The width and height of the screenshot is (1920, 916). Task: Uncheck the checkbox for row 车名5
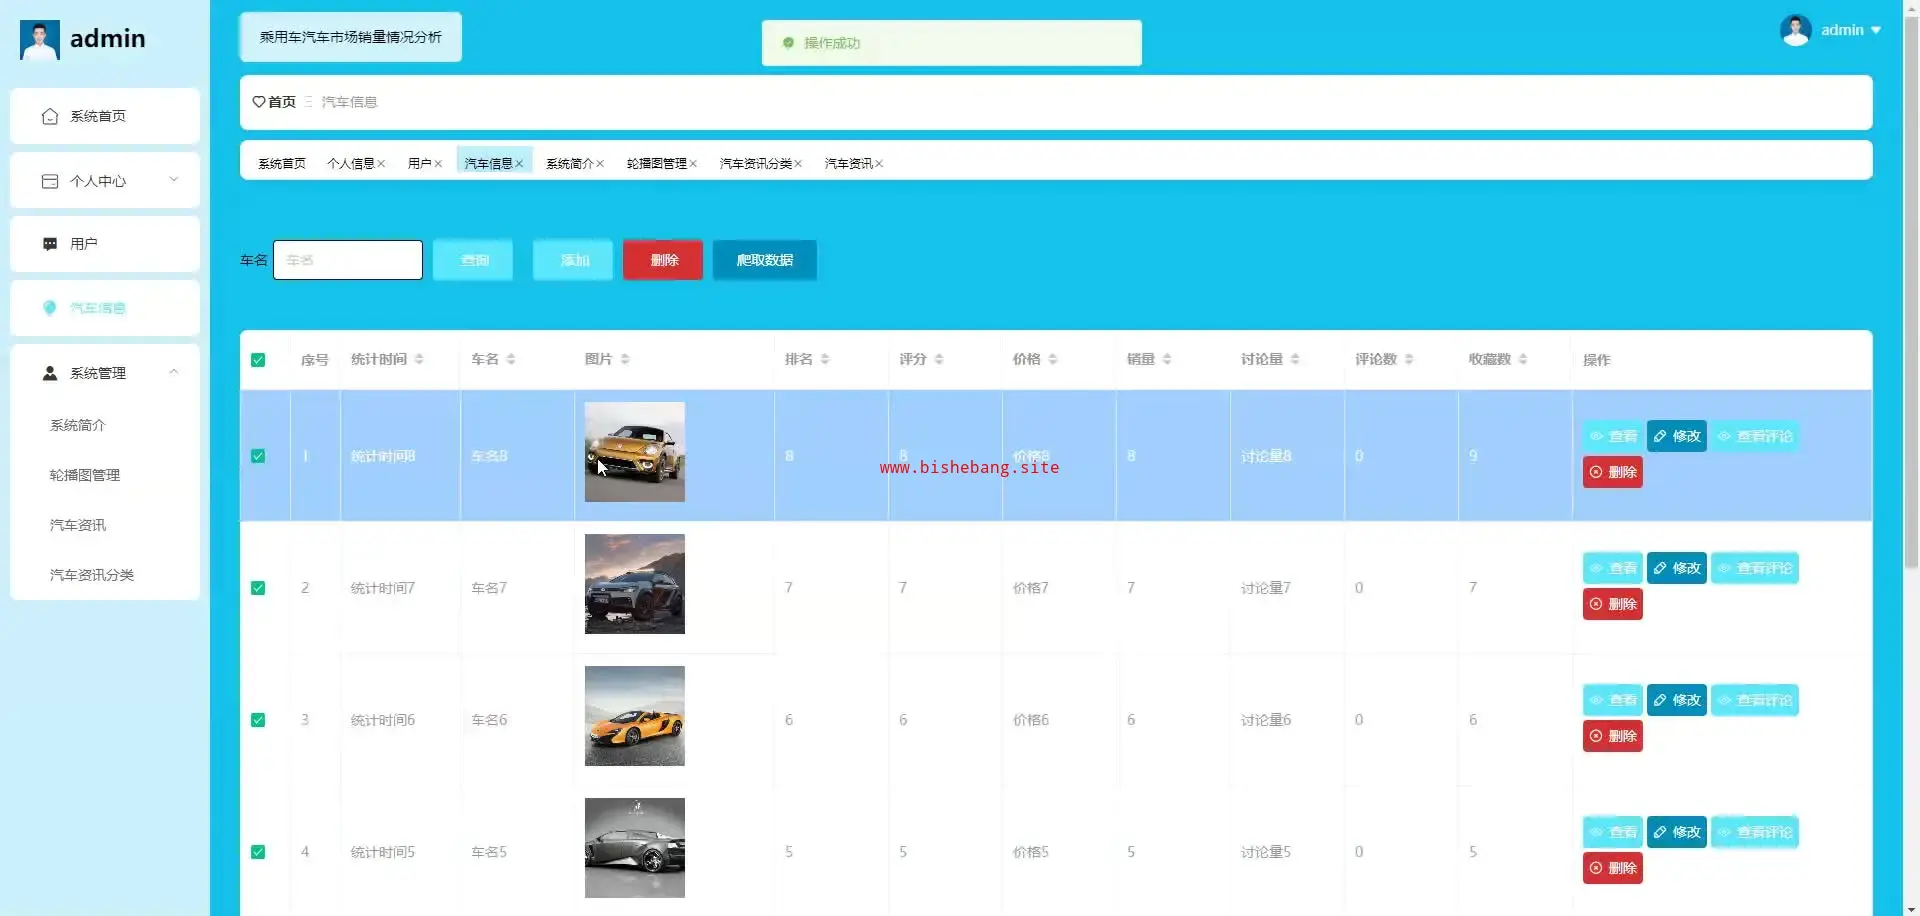coord(258,852)
